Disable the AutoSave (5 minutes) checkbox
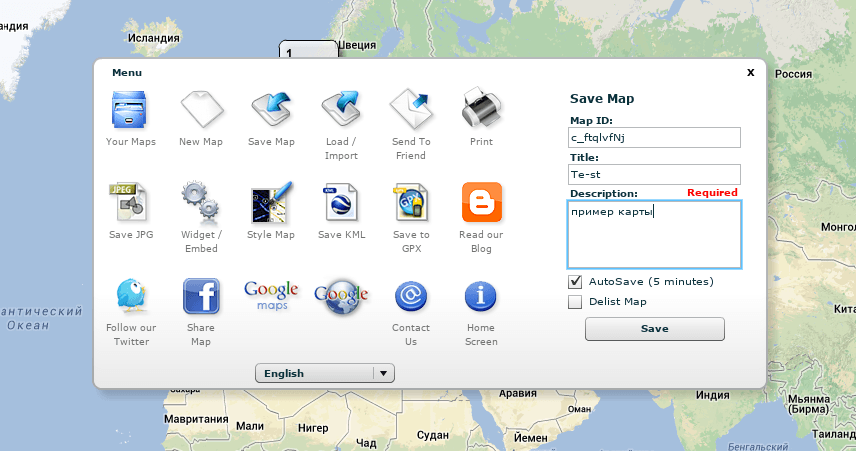Image resolution: width=856 pixels, height=451 pixels. coord(575,282)
